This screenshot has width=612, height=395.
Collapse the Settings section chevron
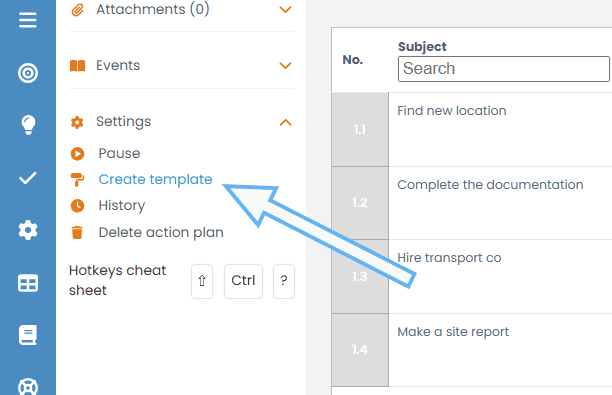click(x=285, y=123)
